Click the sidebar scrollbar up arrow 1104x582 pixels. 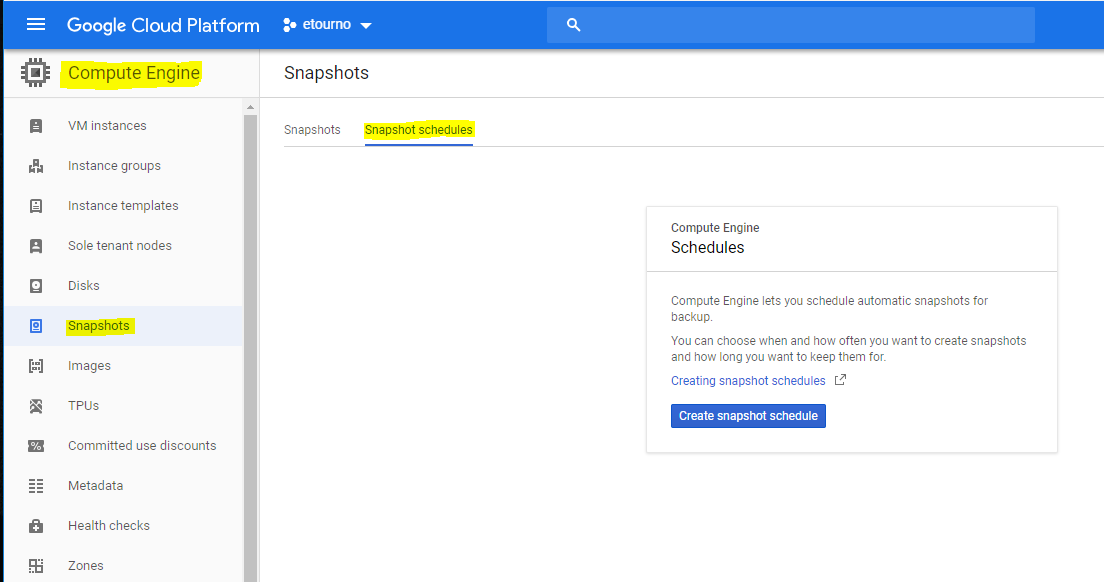(250, 108)
